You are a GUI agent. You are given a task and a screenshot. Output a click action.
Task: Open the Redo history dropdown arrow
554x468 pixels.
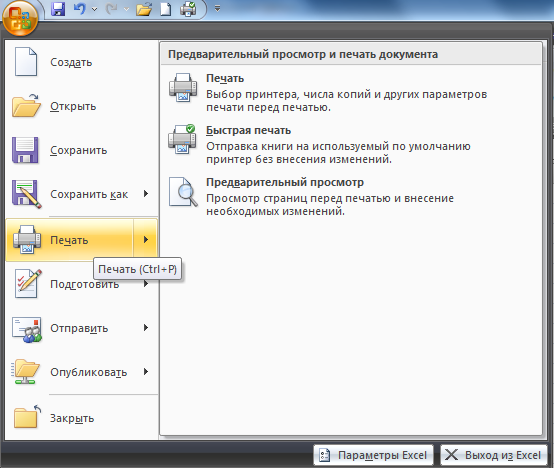(x=126, y=9)
